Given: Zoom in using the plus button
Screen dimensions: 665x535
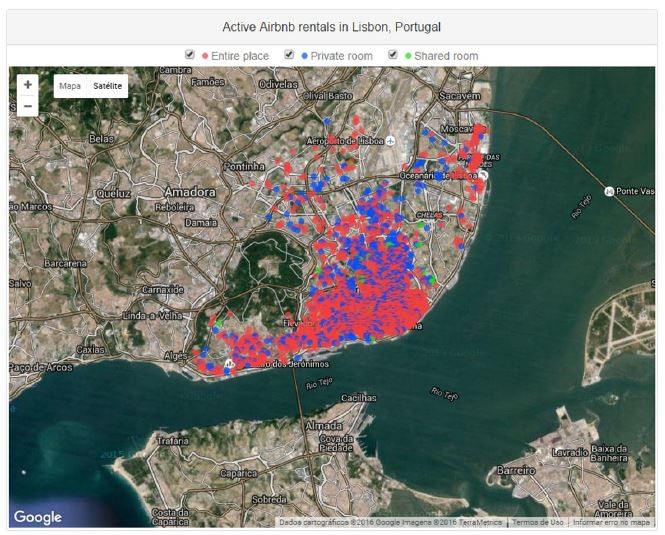Looking at the screenshot, I should 28,85.
